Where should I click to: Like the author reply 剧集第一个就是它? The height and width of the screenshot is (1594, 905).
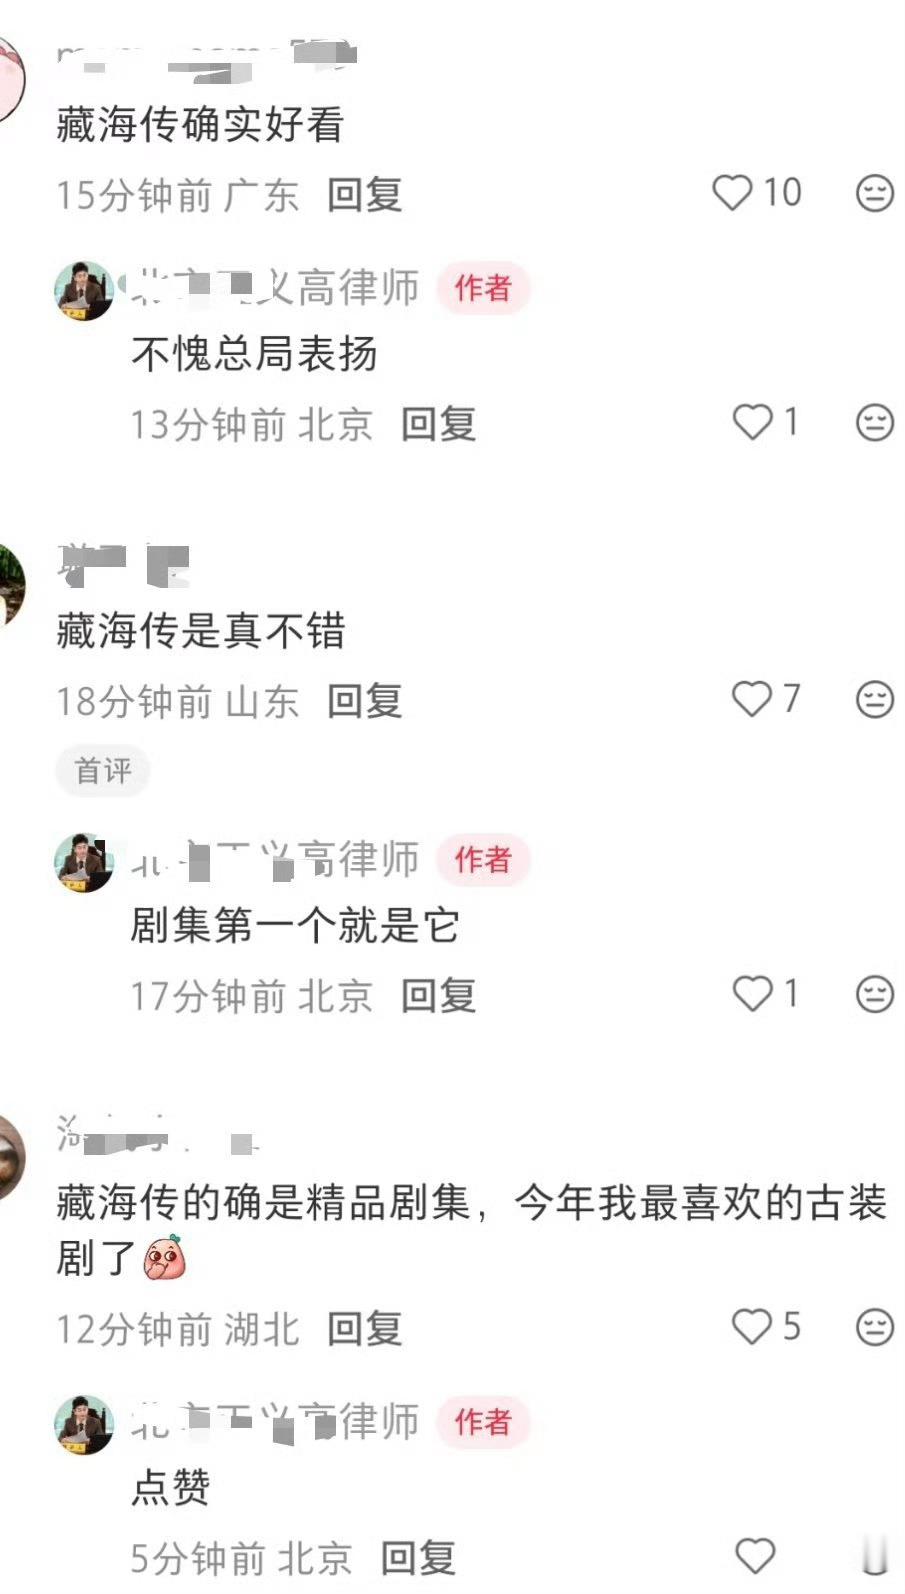coord(753,993)
